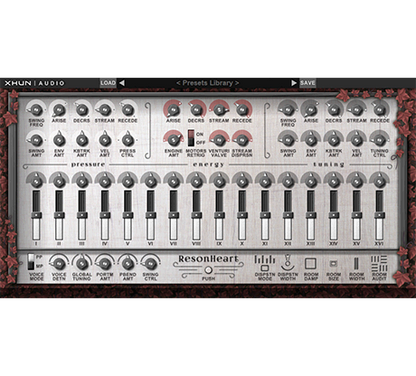Click the ROOM DAMP square icon

311,263
